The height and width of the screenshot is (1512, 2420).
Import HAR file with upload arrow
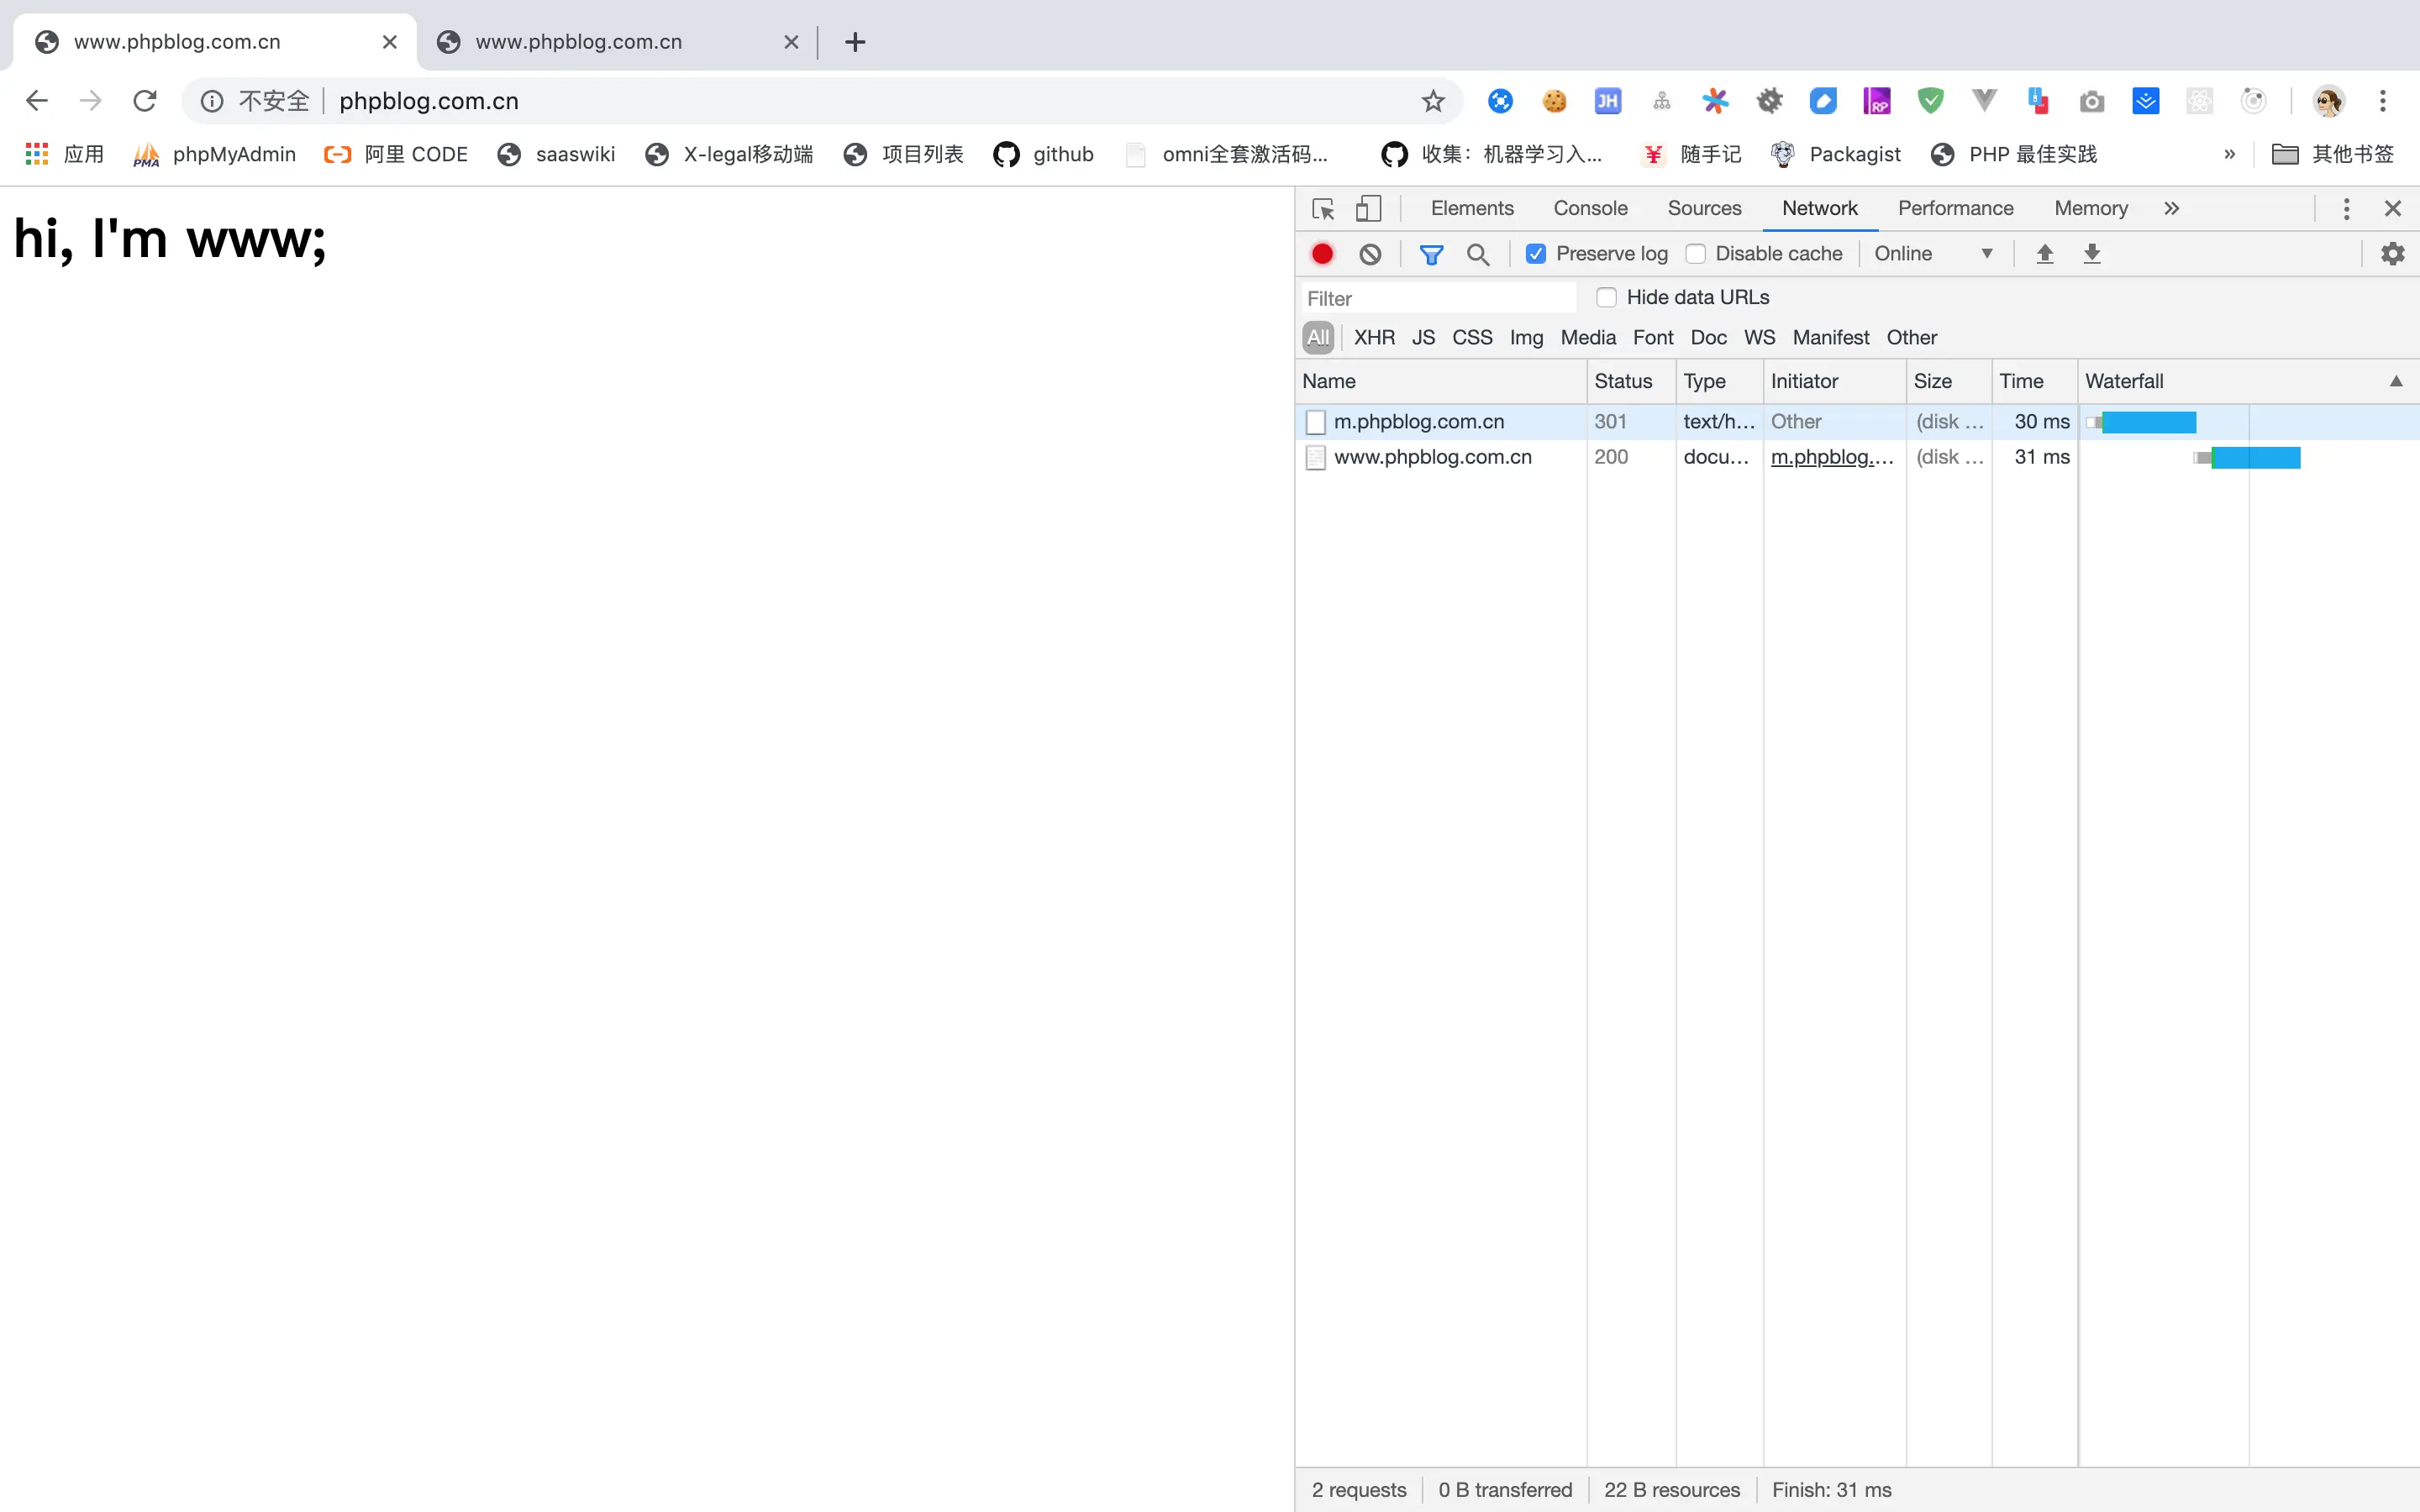tap(2045, 254)
